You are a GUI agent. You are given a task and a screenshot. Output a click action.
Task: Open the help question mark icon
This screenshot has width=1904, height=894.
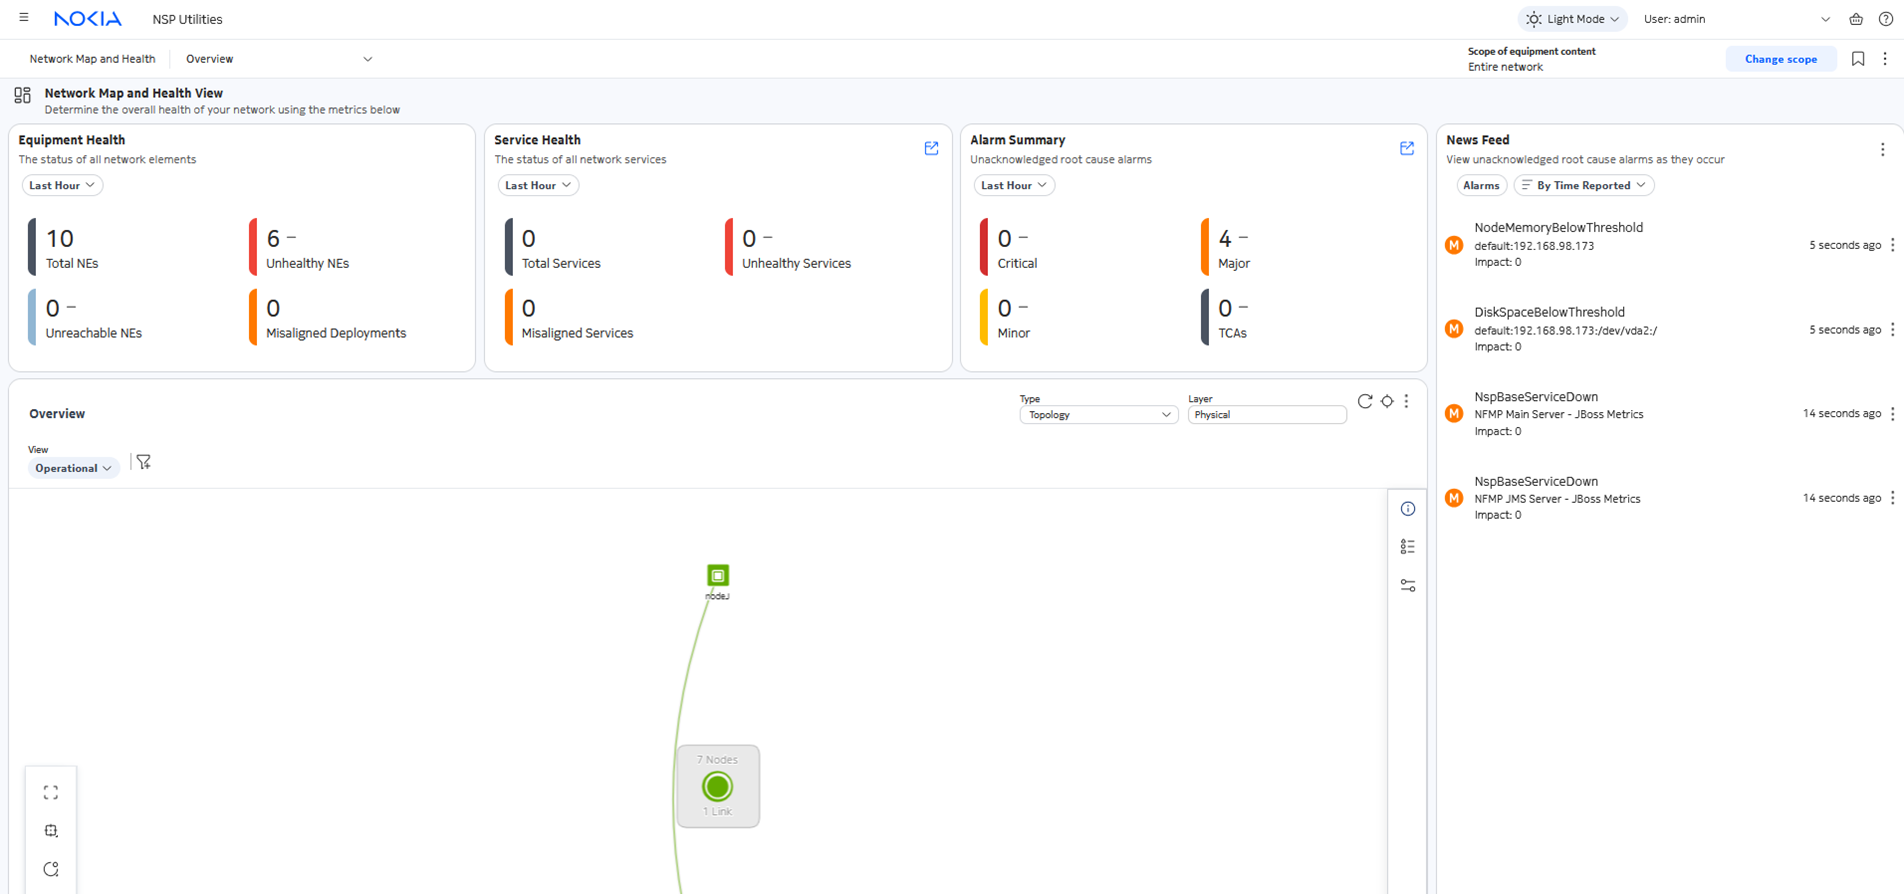(1886, 19)
